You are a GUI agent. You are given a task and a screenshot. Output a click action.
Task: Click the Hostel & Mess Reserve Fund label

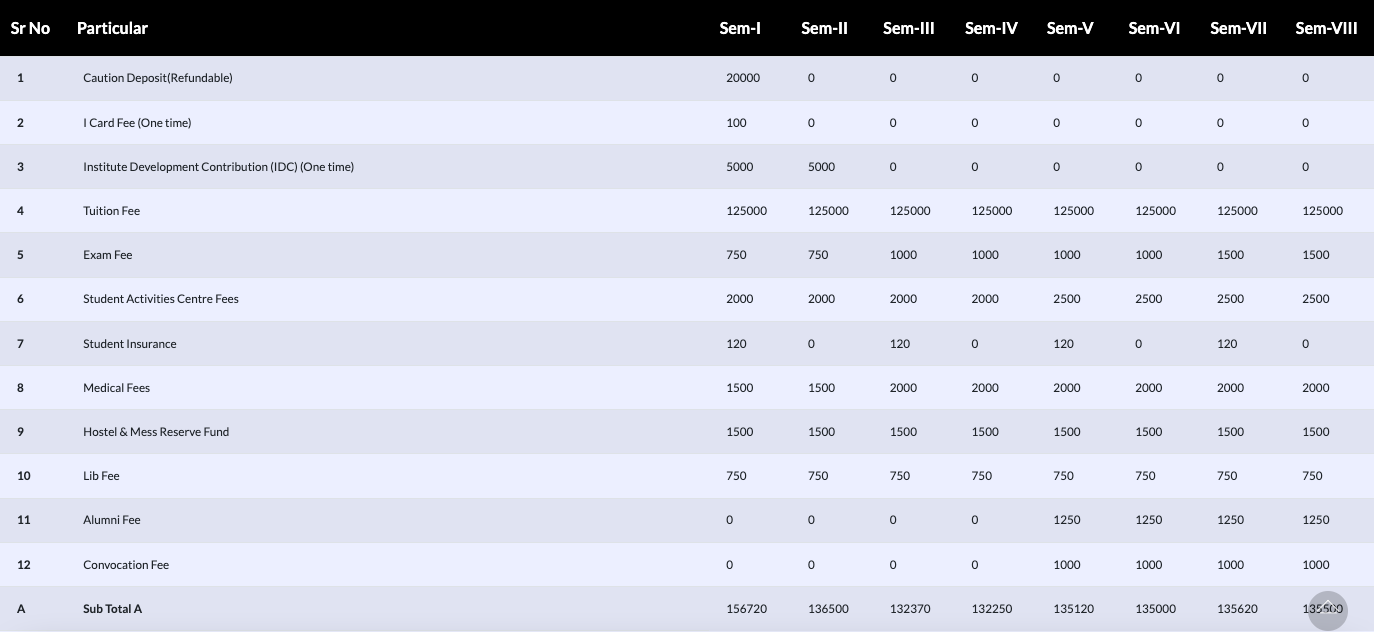tap(156, 431)
